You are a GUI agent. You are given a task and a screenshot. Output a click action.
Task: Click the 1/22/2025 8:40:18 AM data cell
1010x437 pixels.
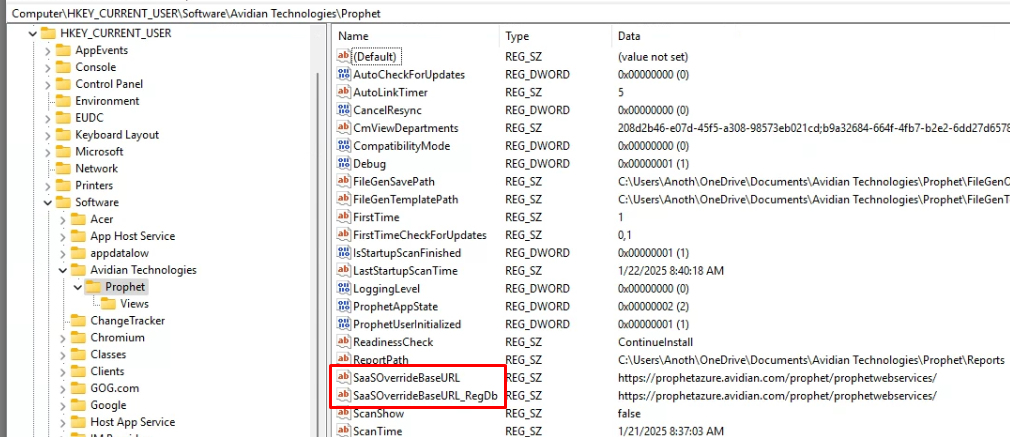pyautogui.click(x=671, y=270)
